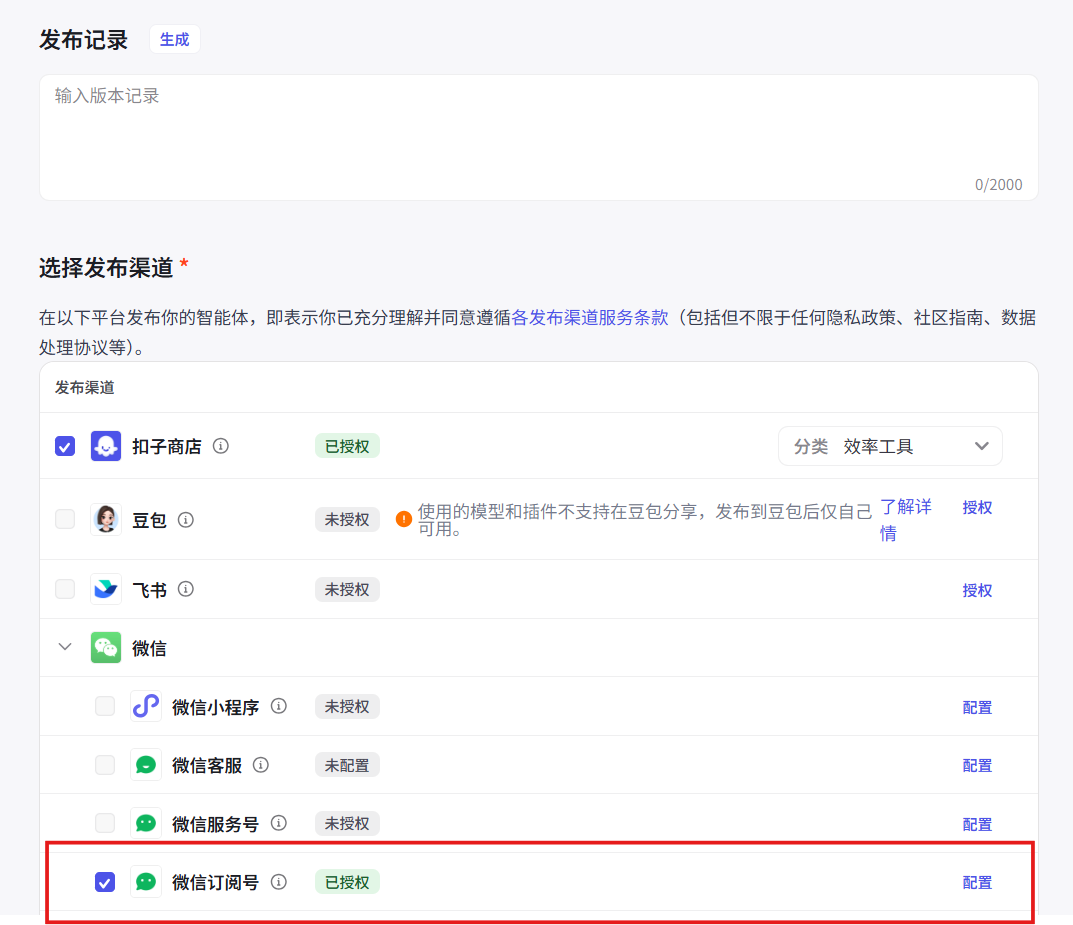1073x925 pixels.
Task: Open the 各发布渠道服务条款 link
Action: coord(590,317)
